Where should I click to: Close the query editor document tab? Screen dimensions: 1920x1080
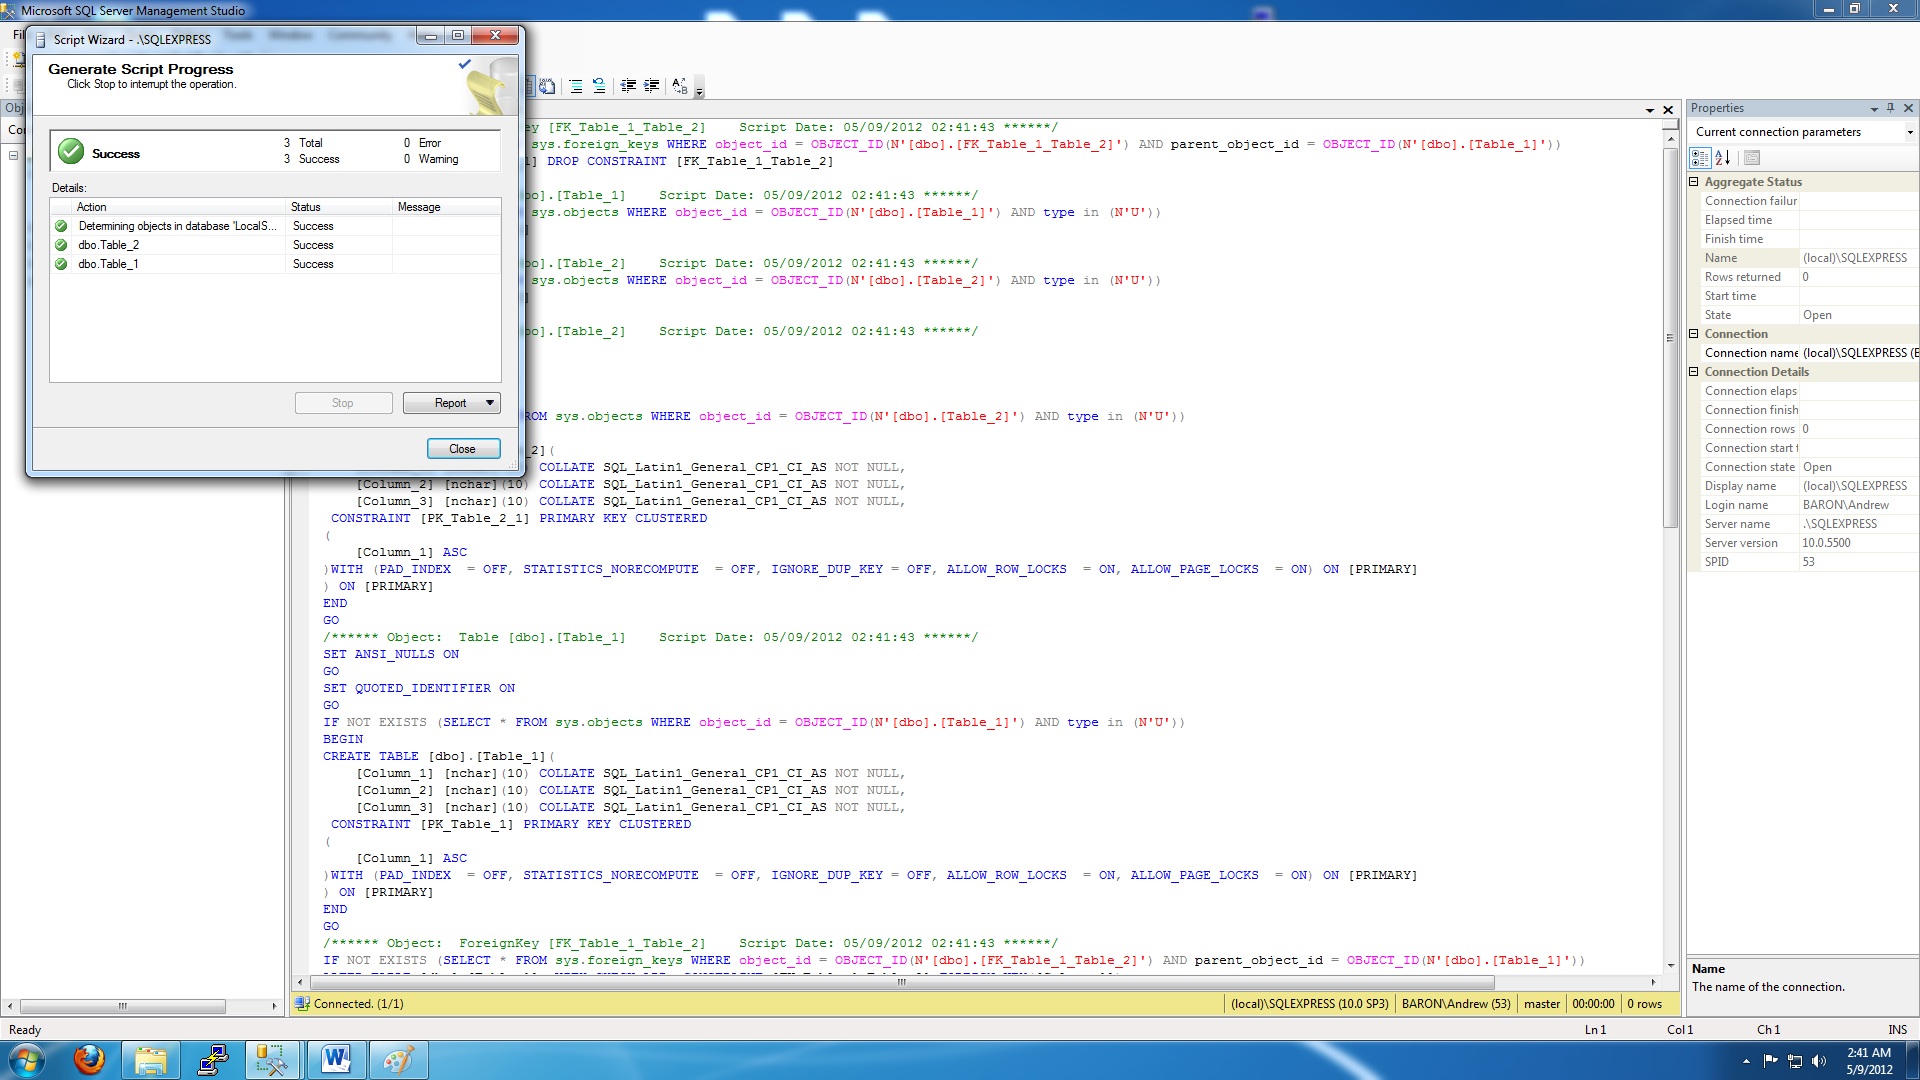(x=1668, y=110)
